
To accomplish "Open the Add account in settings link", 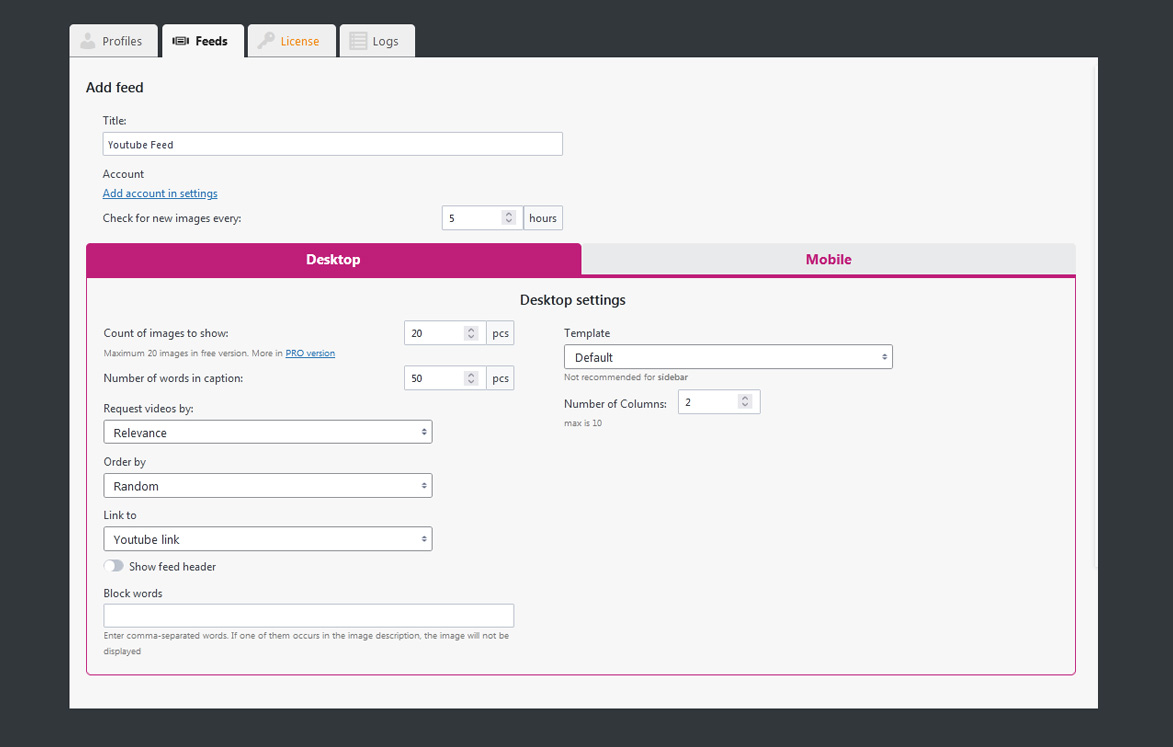I will [160, 193].
